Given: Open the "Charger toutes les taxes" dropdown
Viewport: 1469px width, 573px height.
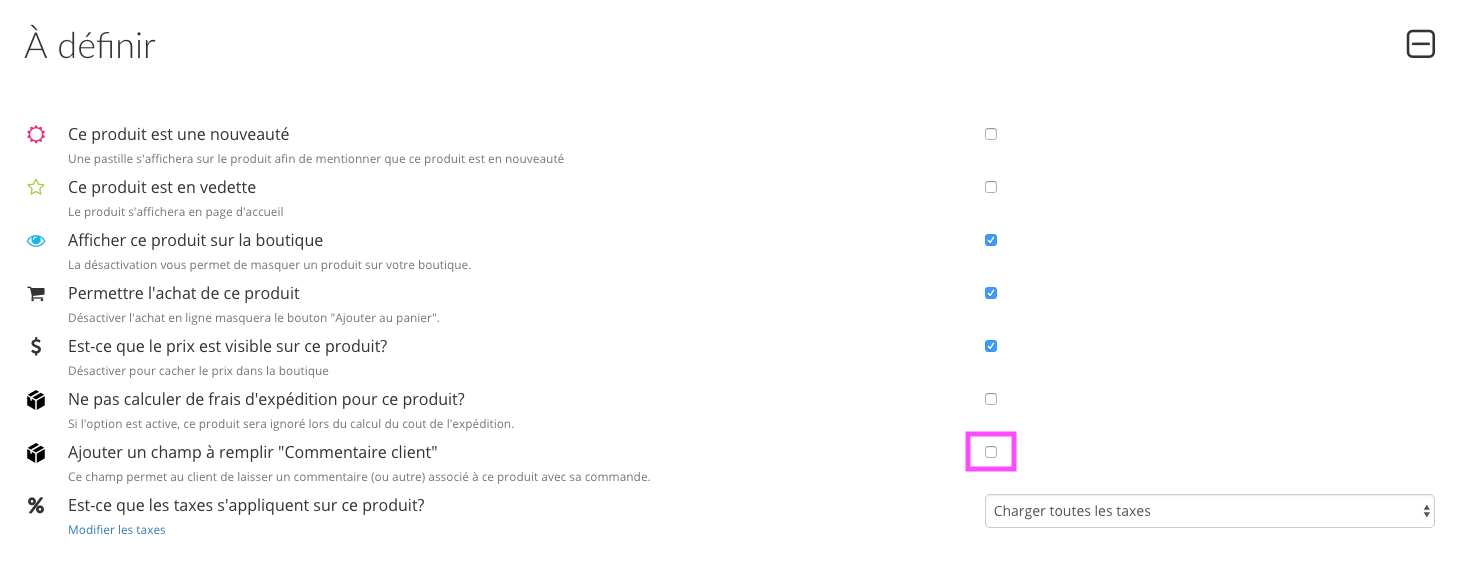Looking at the screenshot, I should (1210, 511).
